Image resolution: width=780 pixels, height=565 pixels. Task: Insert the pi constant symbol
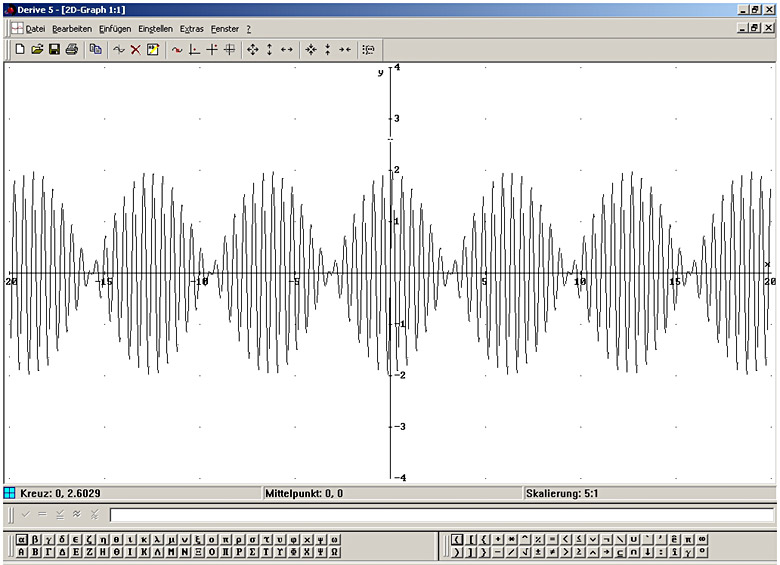point(688,539)
